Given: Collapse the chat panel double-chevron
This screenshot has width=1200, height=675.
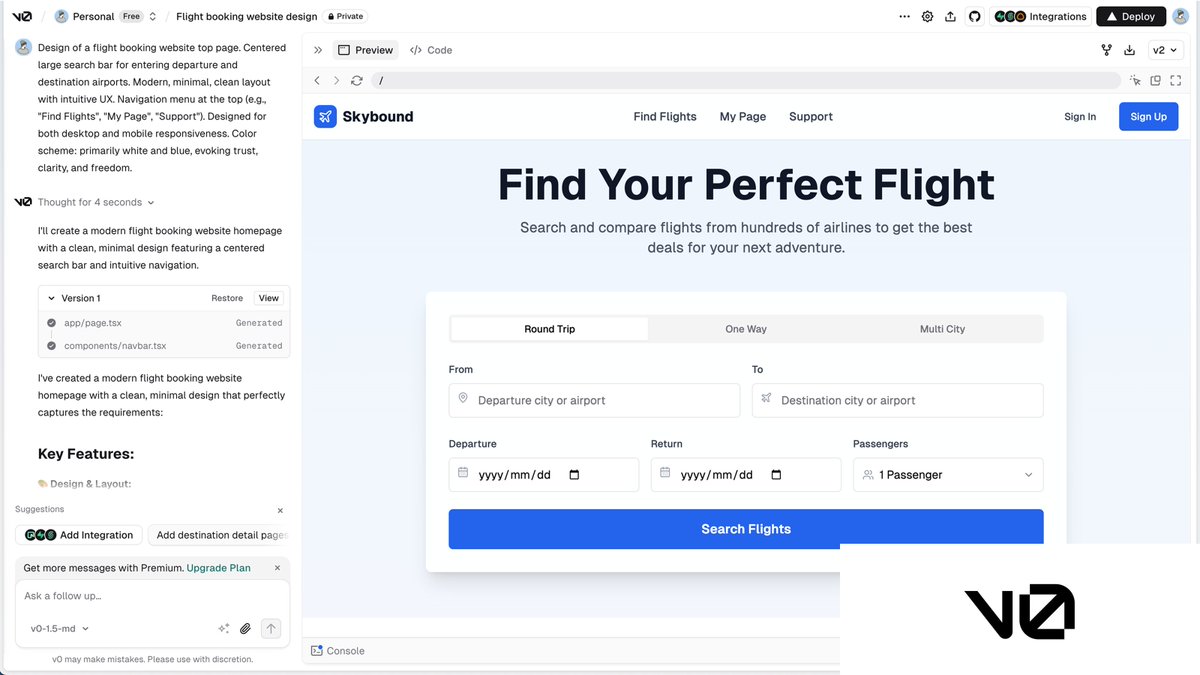Looking at the screenshot, I should pyautogui.click(x=318, y=50).
